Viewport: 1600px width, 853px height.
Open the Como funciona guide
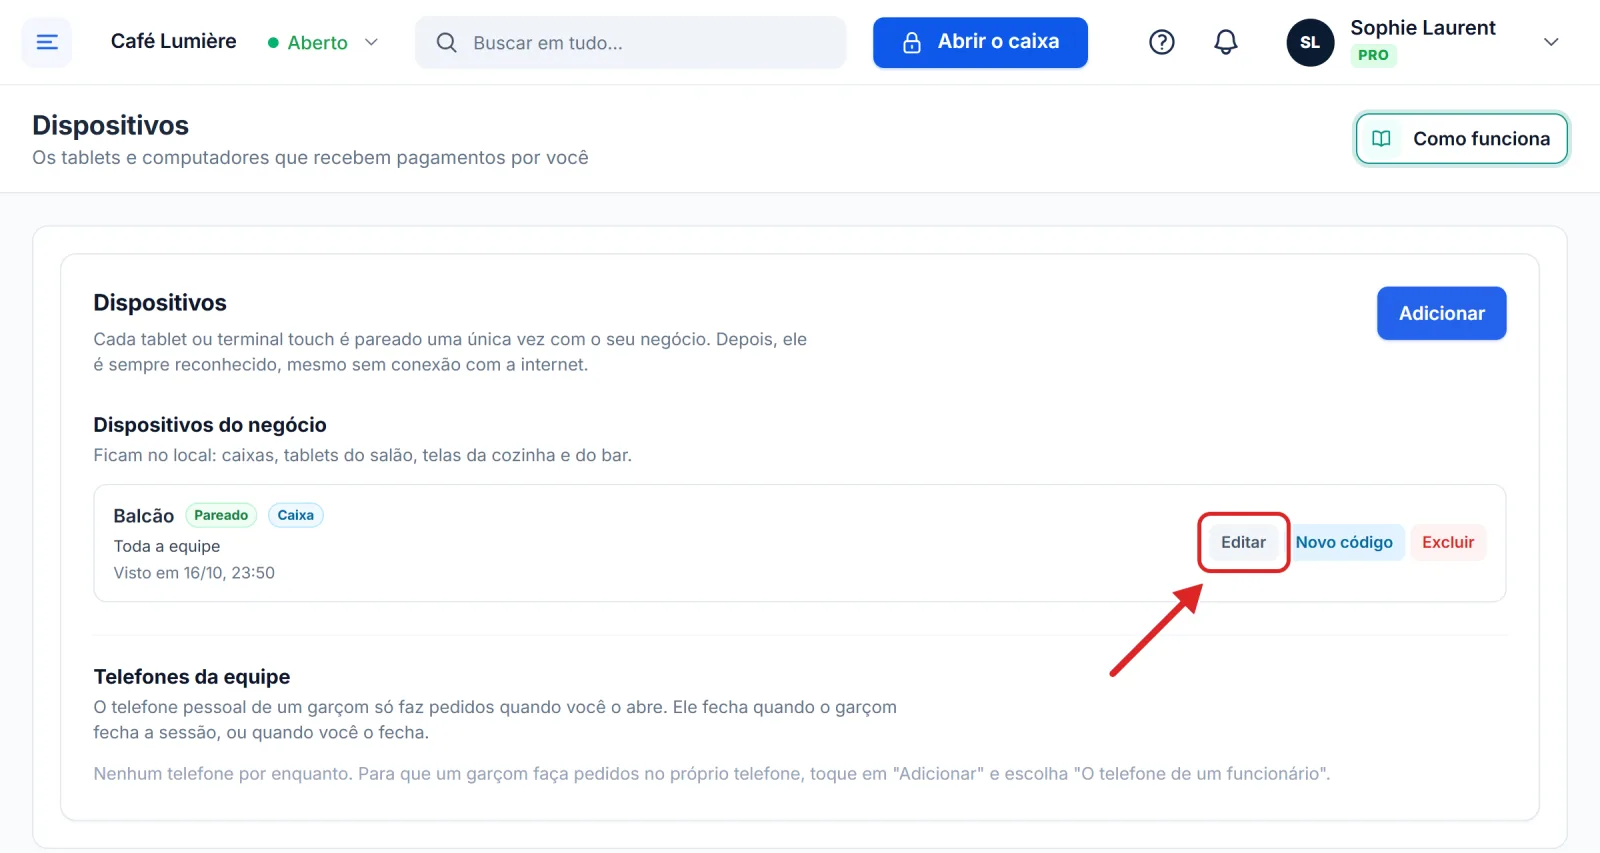(1462, 138)
